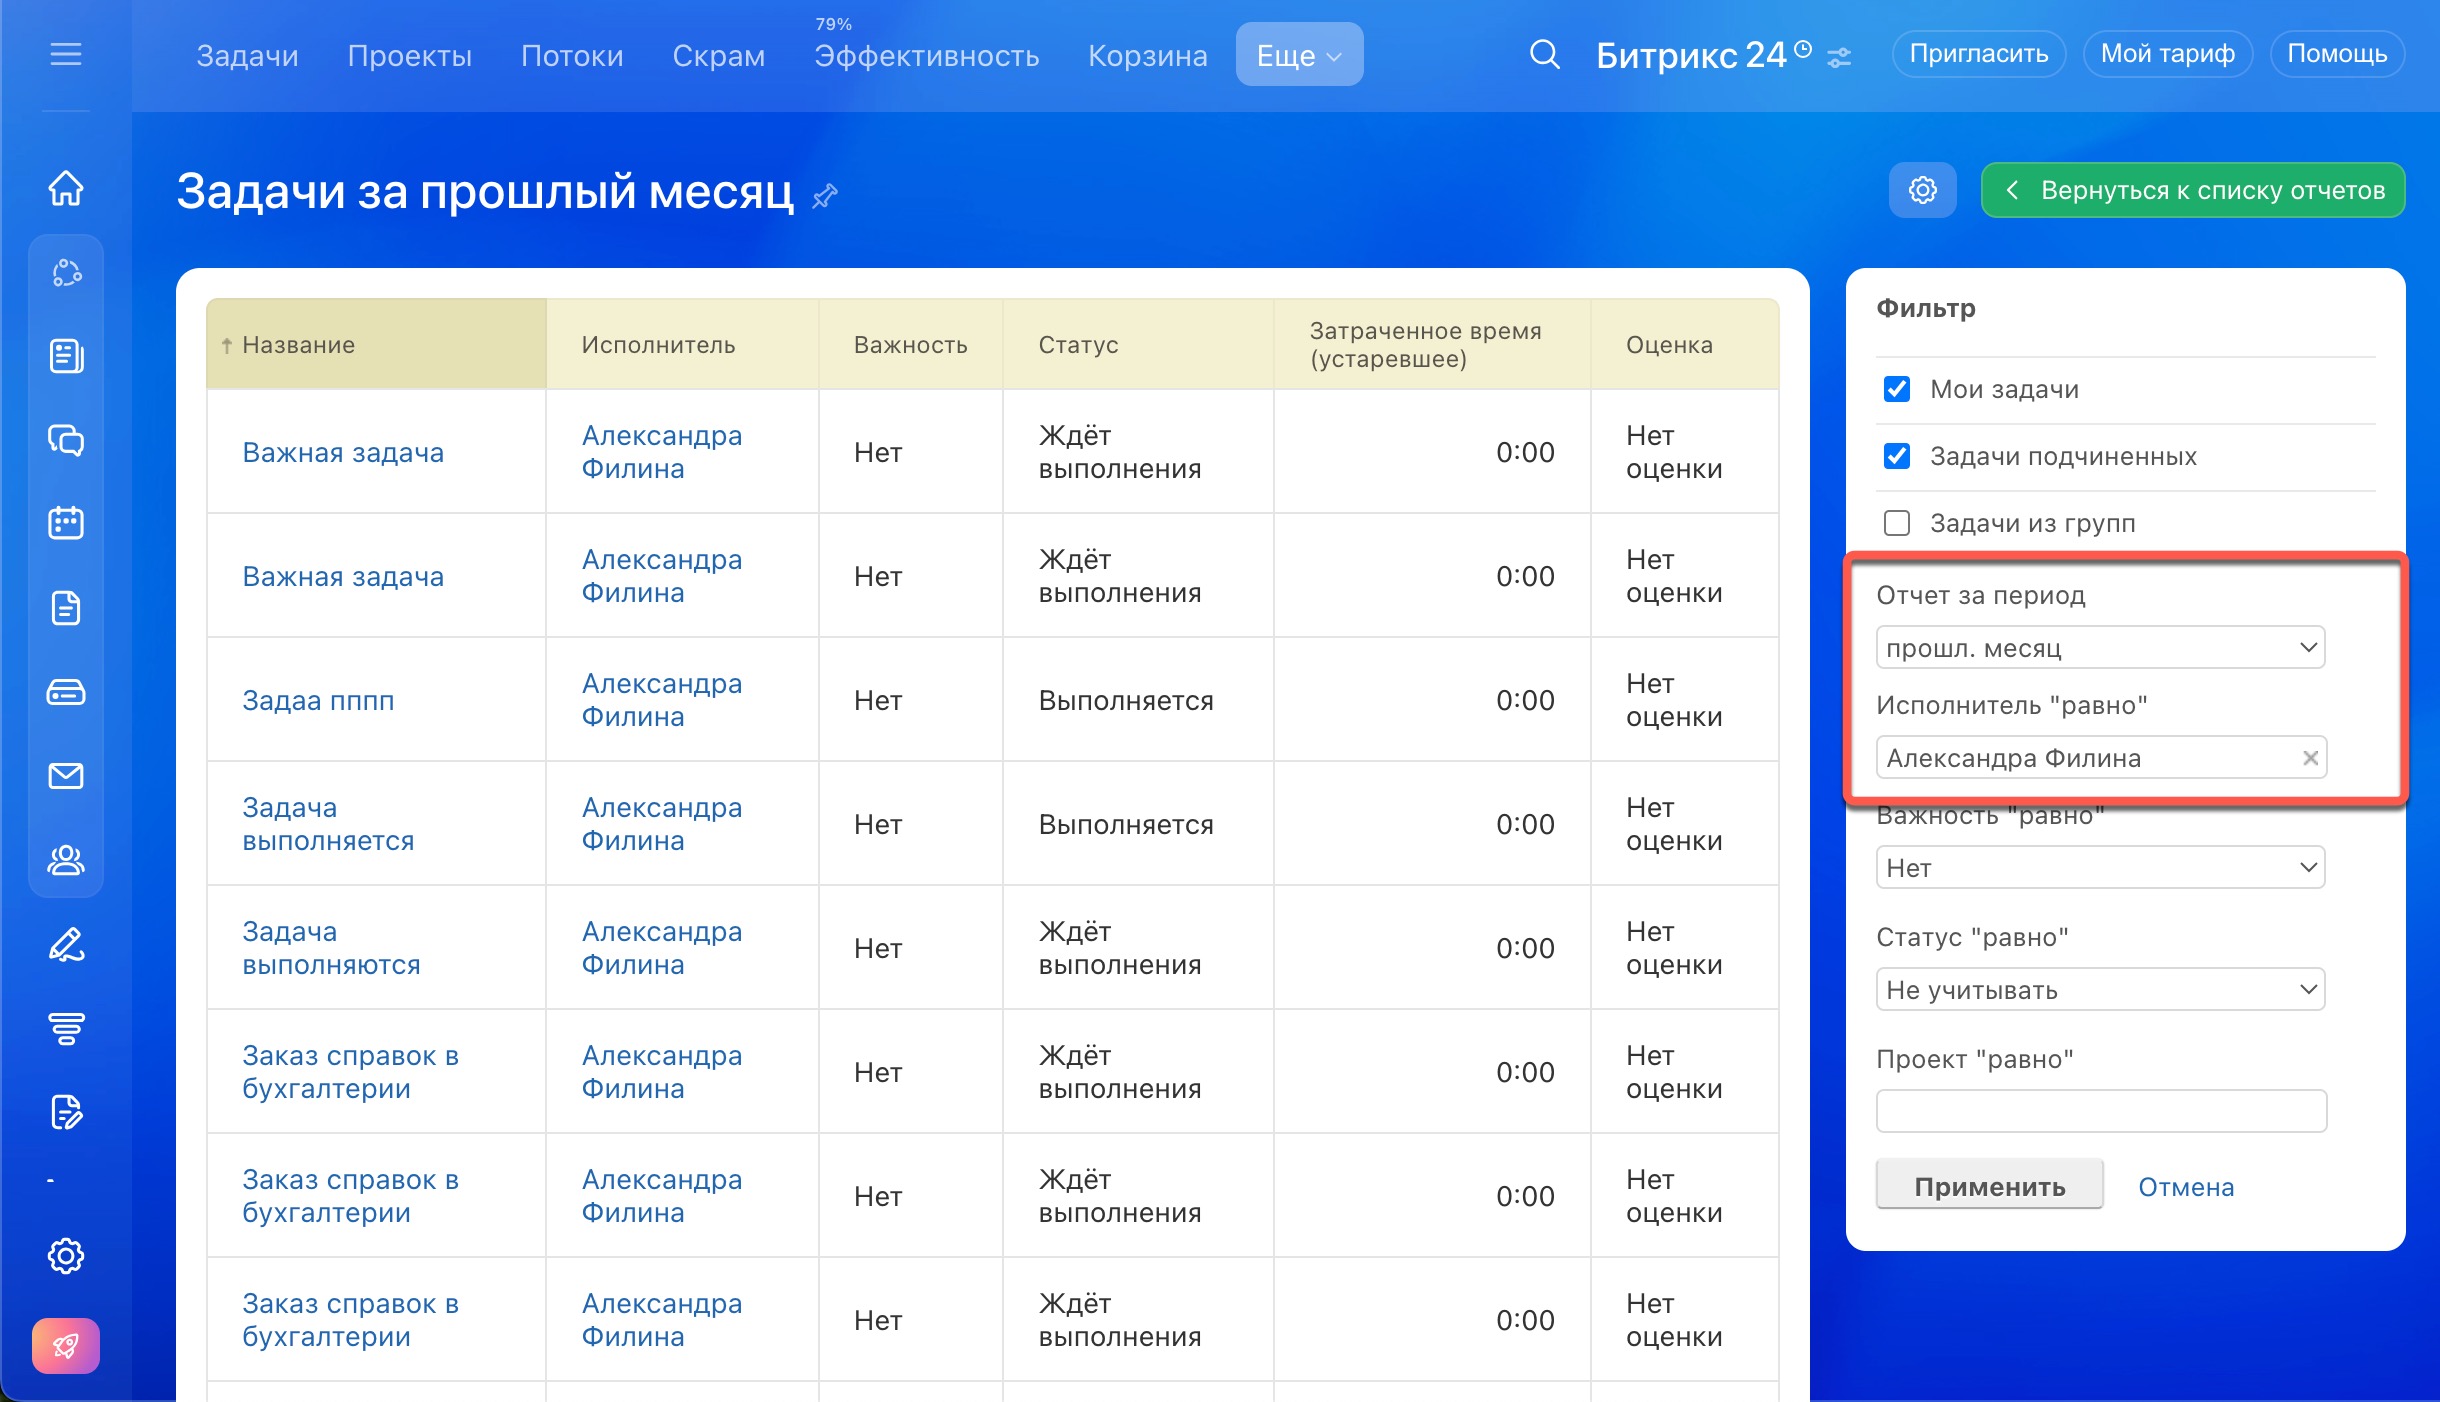Switch to the Корзина tab
Viewport: 2440px width, 1402px height.
(1147, 56)
